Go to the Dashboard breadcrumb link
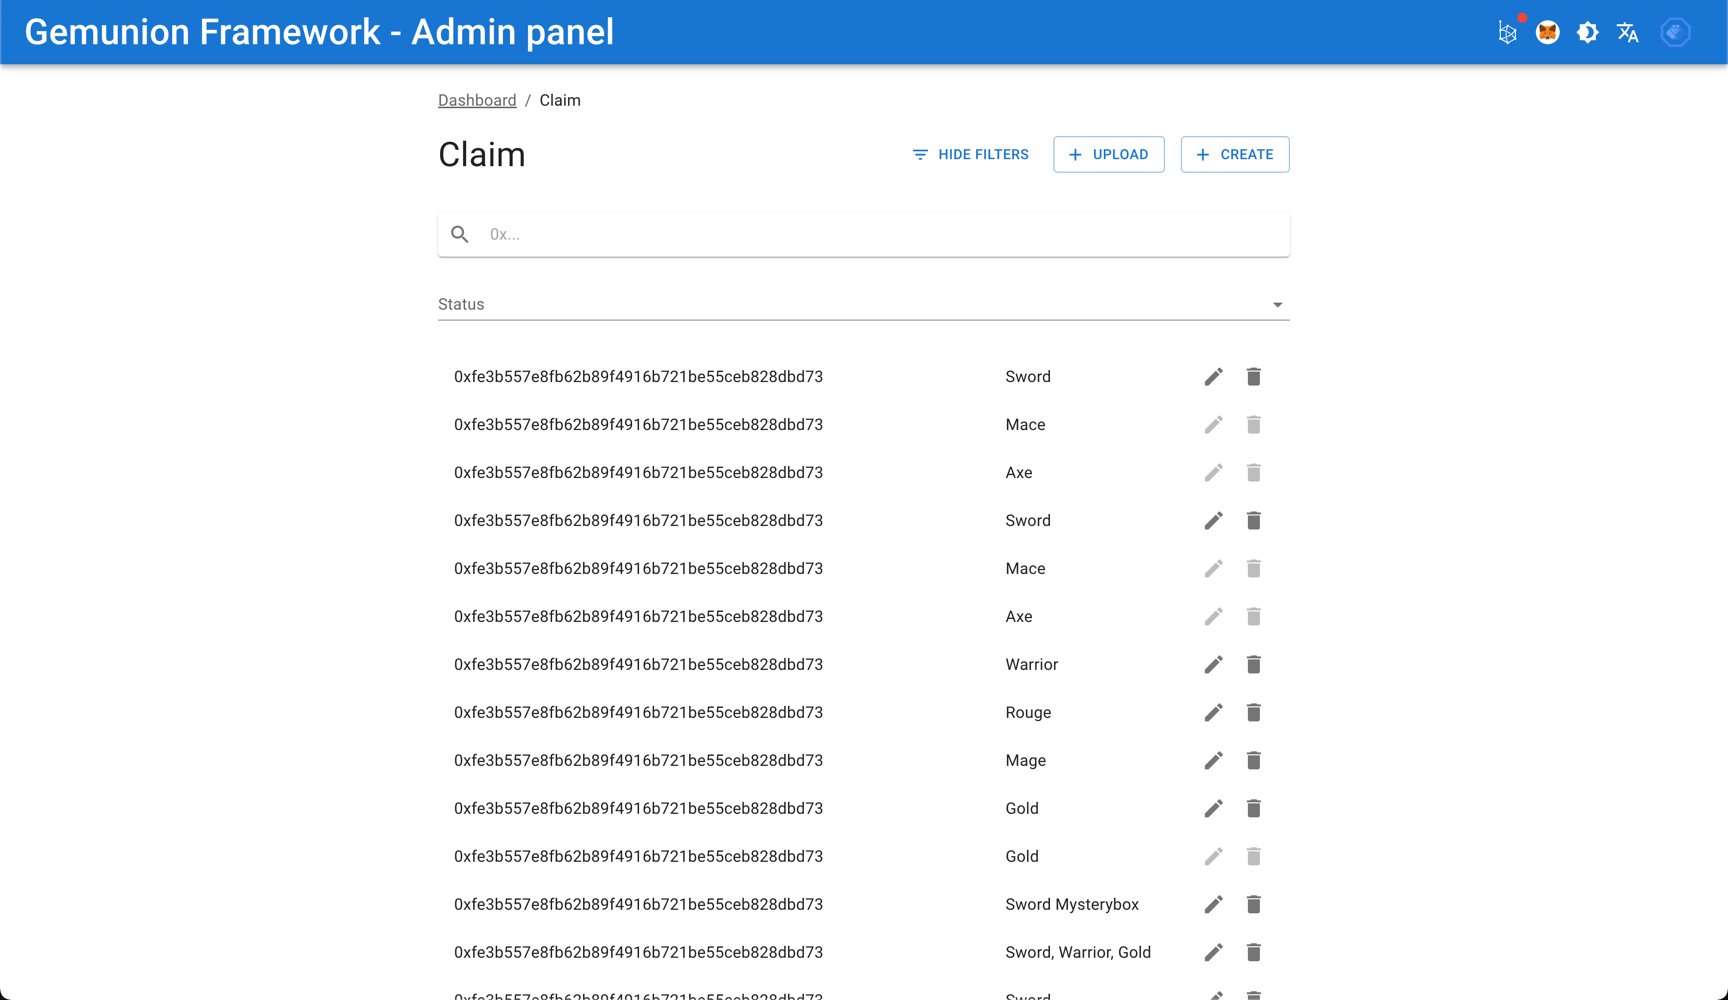 pyautogui.click(x=477, y=100)
